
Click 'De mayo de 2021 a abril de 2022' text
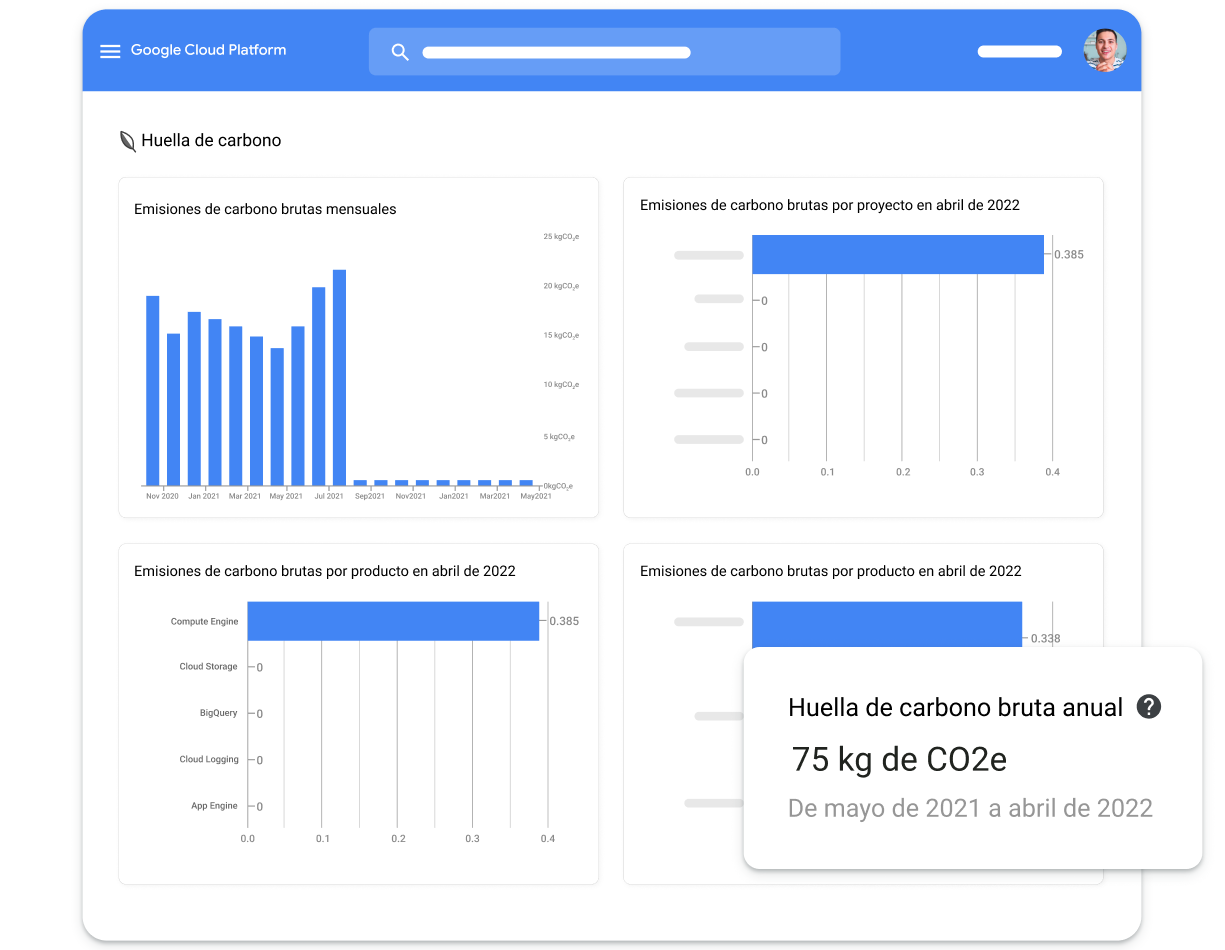(x=970, y=808)
